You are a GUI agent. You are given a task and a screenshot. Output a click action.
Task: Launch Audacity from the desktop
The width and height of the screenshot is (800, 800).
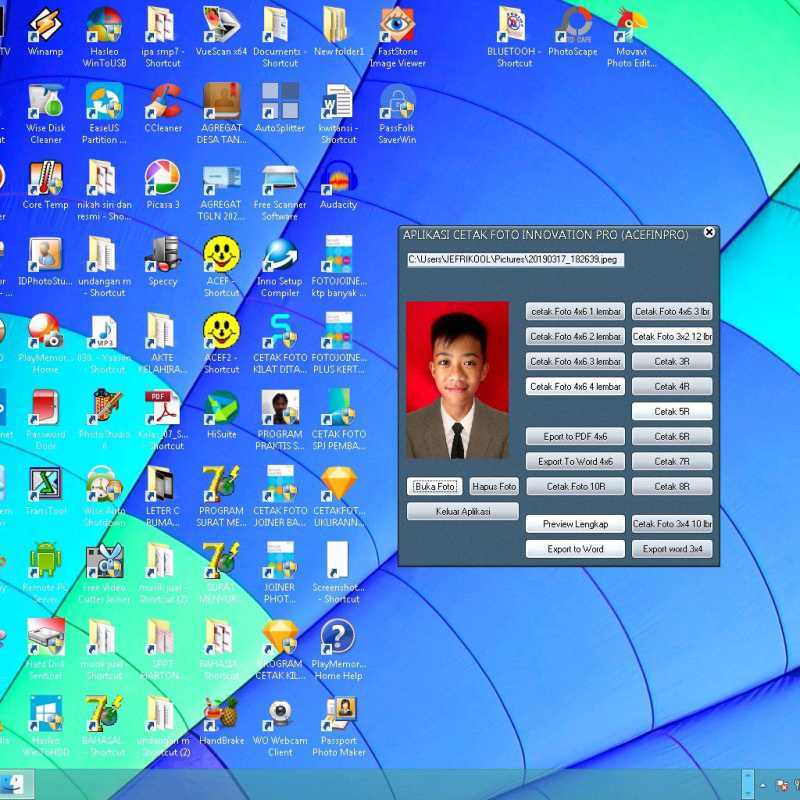(x=338, y=182)
